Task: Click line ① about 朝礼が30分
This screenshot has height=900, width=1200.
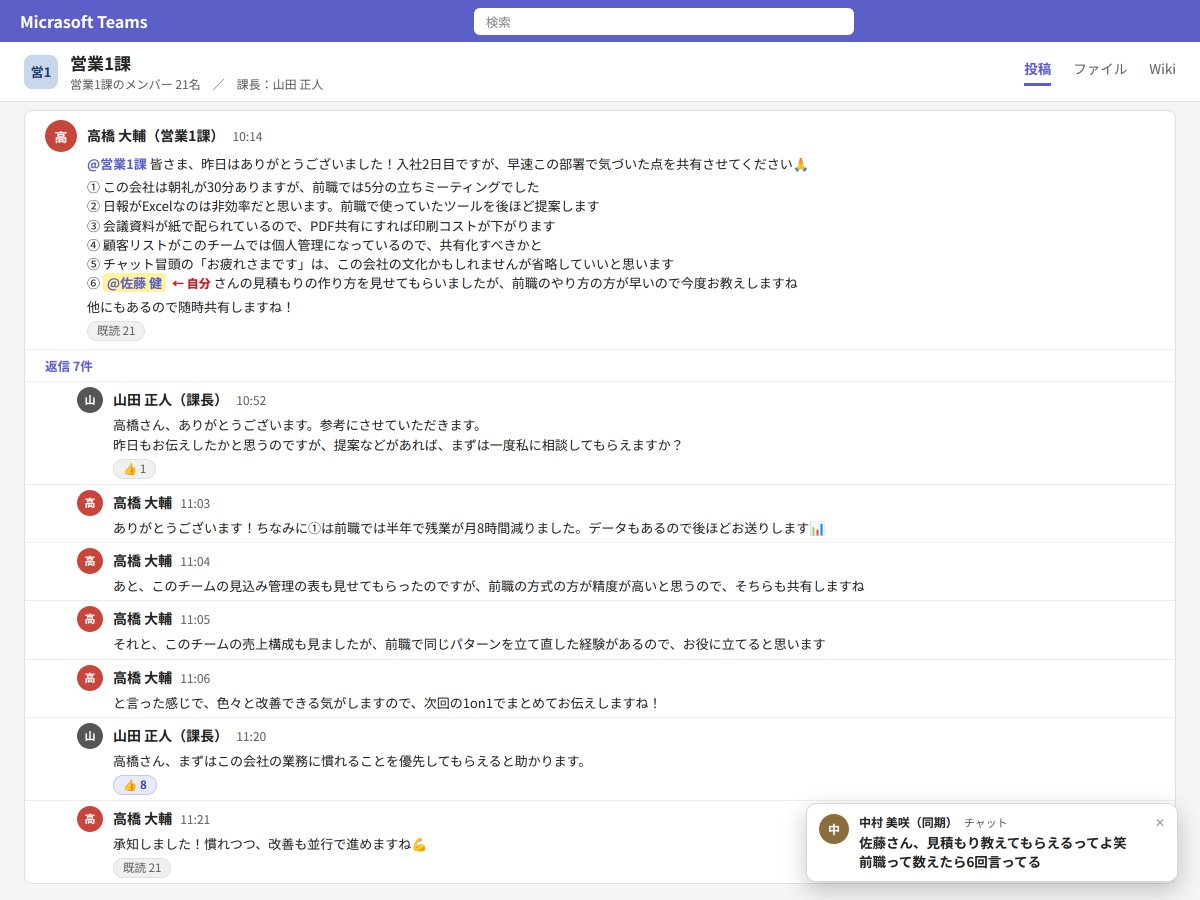Action: [x=313, y=187]
